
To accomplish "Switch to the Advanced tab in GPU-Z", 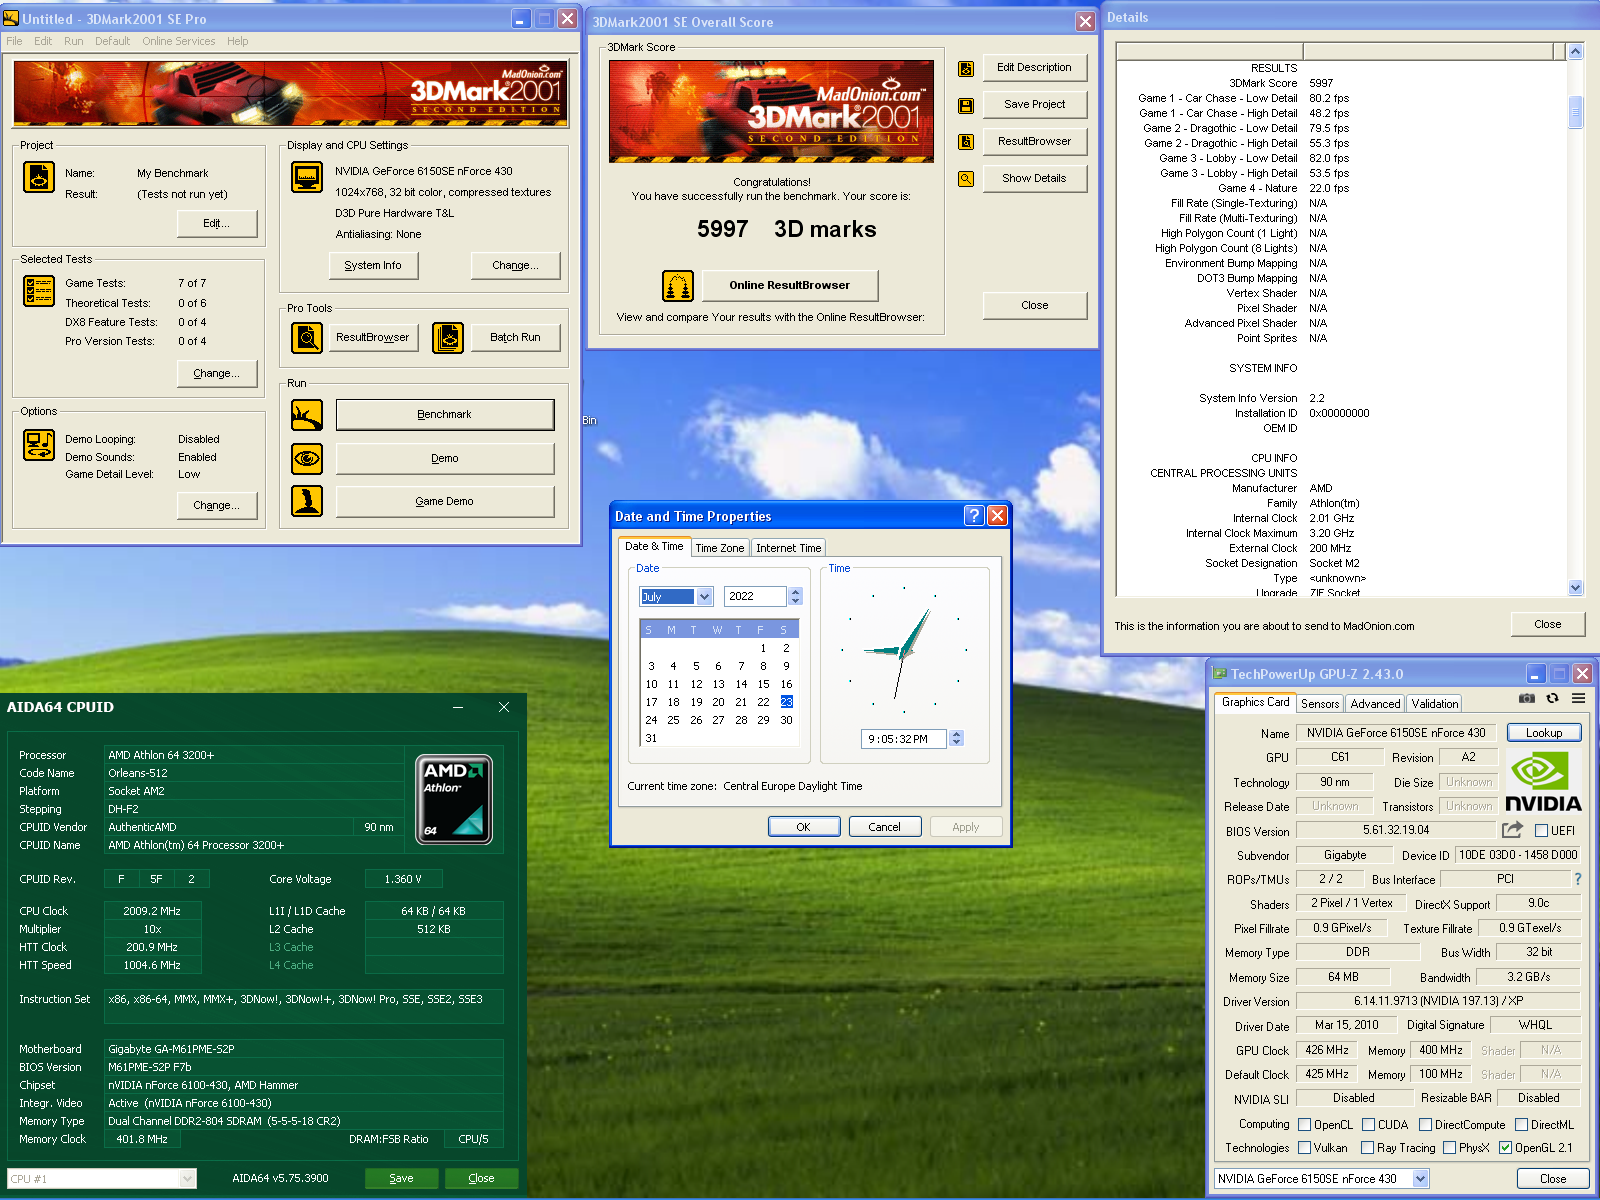I will (1375, 704).
